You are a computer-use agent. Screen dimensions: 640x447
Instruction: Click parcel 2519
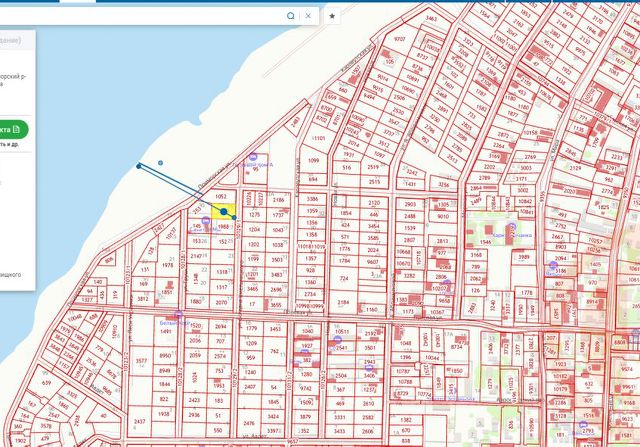(x=373, y=167)
